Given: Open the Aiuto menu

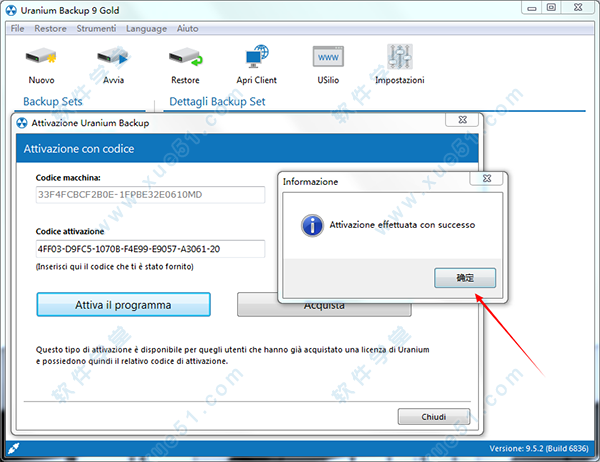Looking at the screenshot, I should click(x=187, y=28).
